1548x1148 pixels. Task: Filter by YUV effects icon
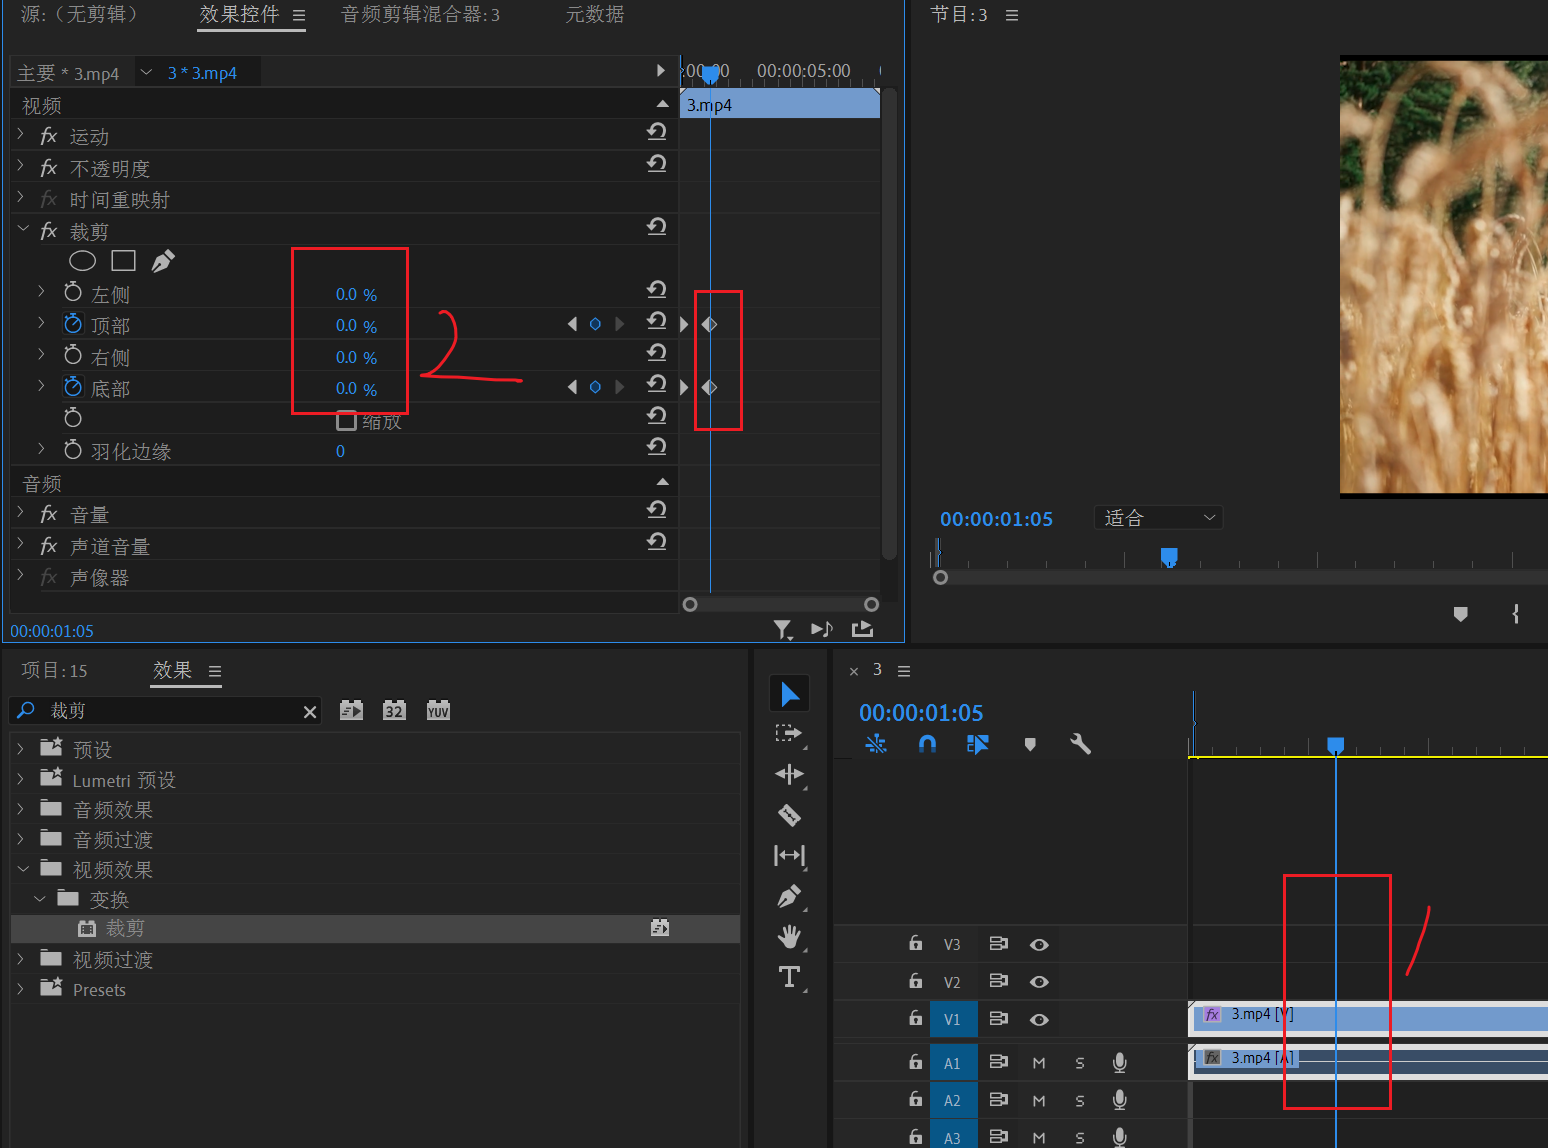pos(438,710)
